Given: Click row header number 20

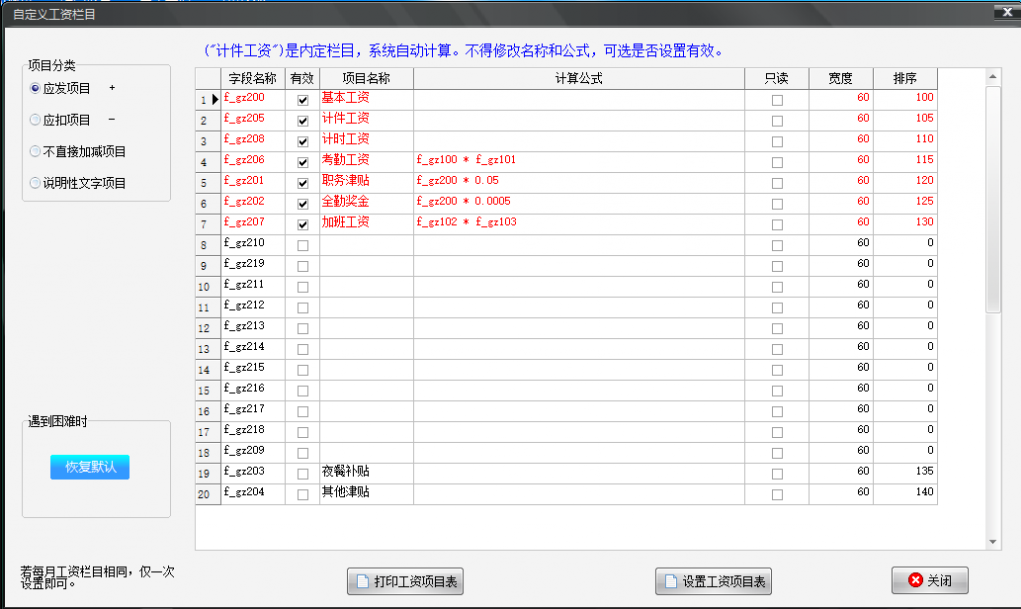Looking at the screenshot, I should pyautogui.click(x=204, y=495).
